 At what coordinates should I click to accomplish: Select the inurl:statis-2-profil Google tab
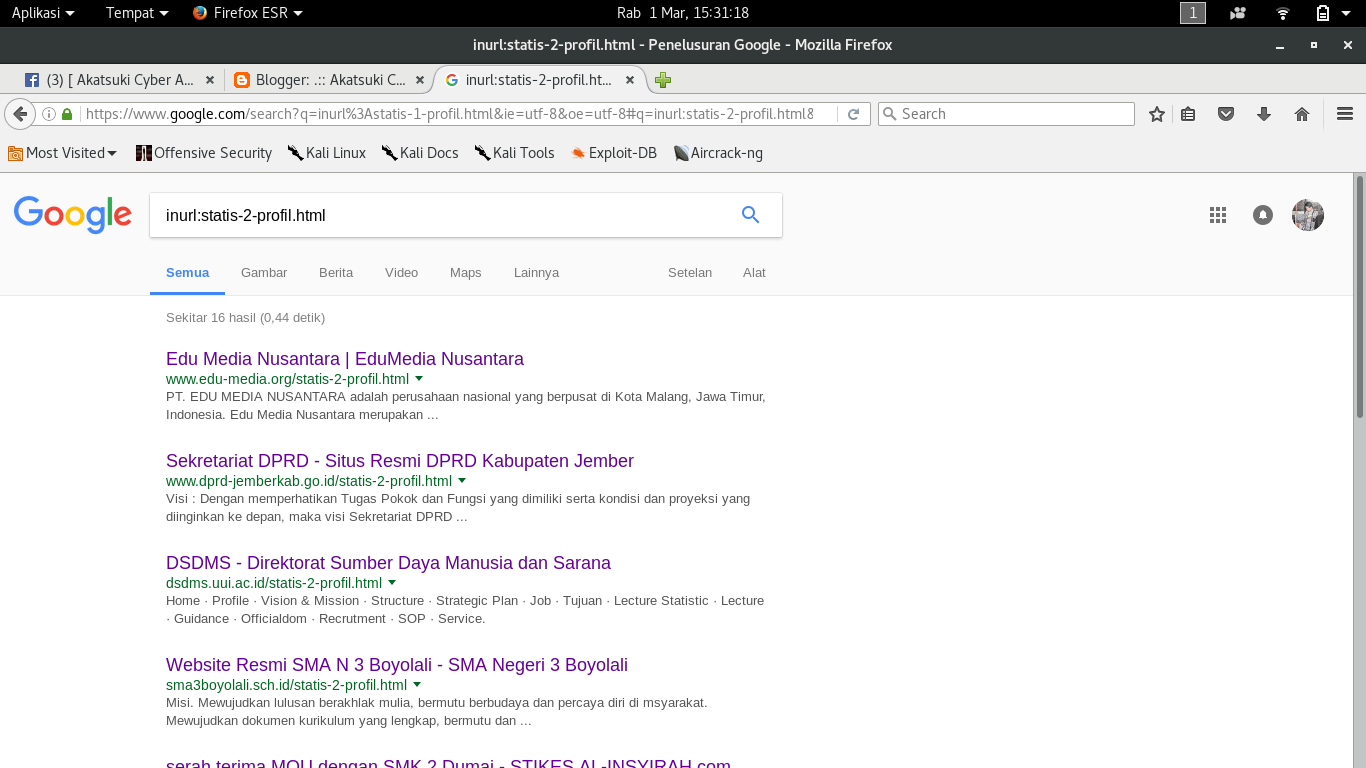[x=540, y=80]
